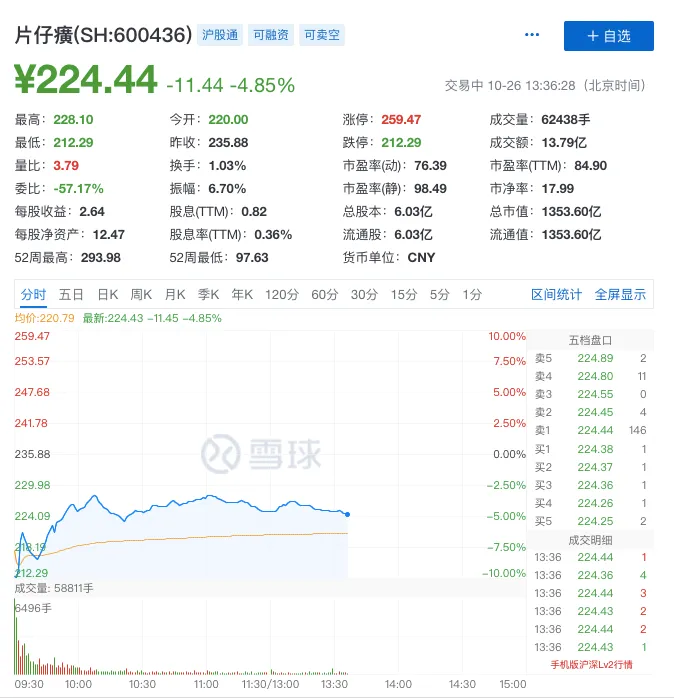Select the 卖2 row at 224.45
Screen dimensions: 674x700
[590, 412]
